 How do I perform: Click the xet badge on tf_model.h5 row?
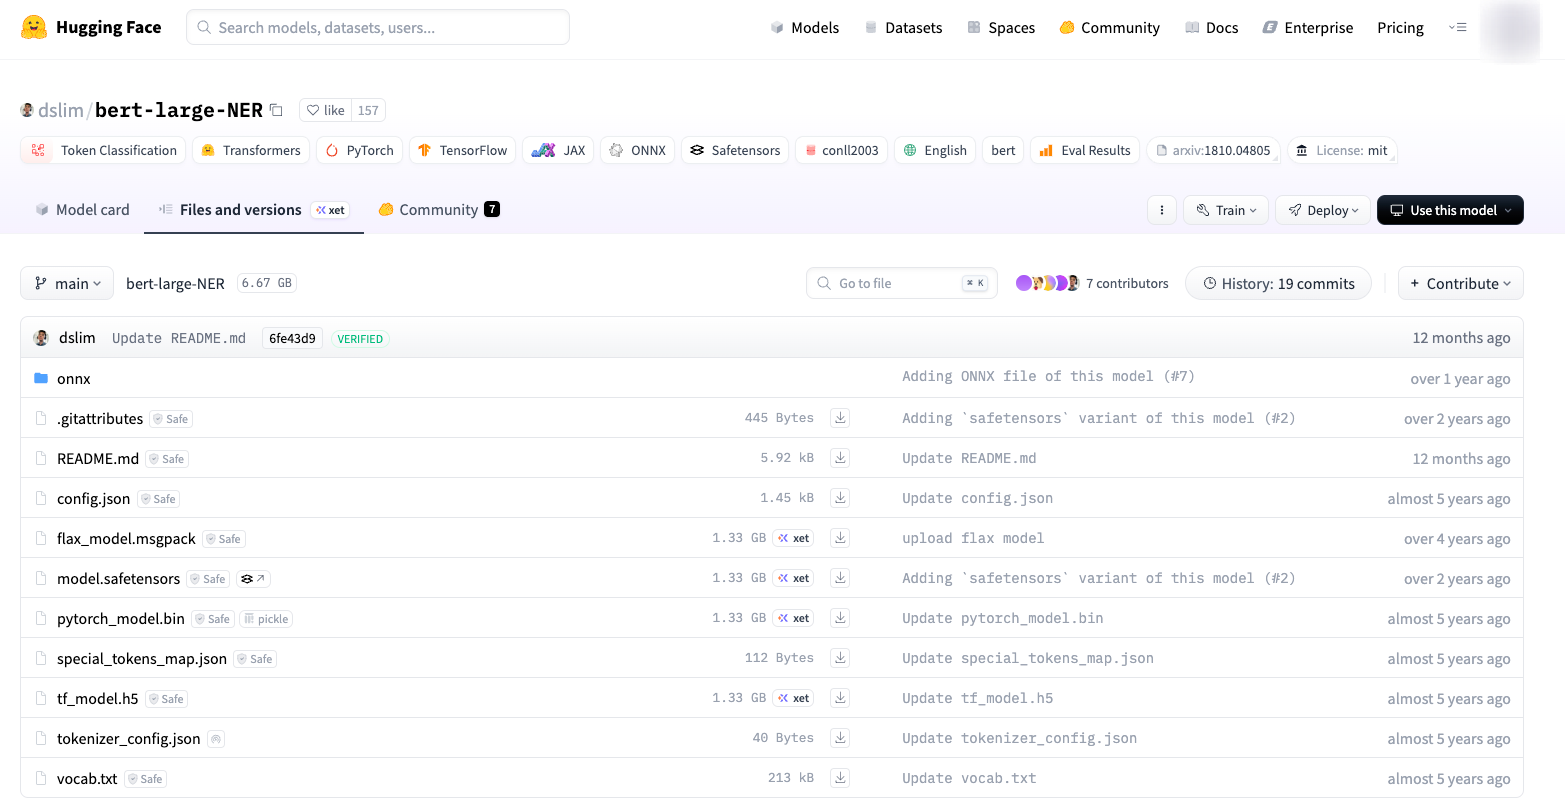point(793,698)
